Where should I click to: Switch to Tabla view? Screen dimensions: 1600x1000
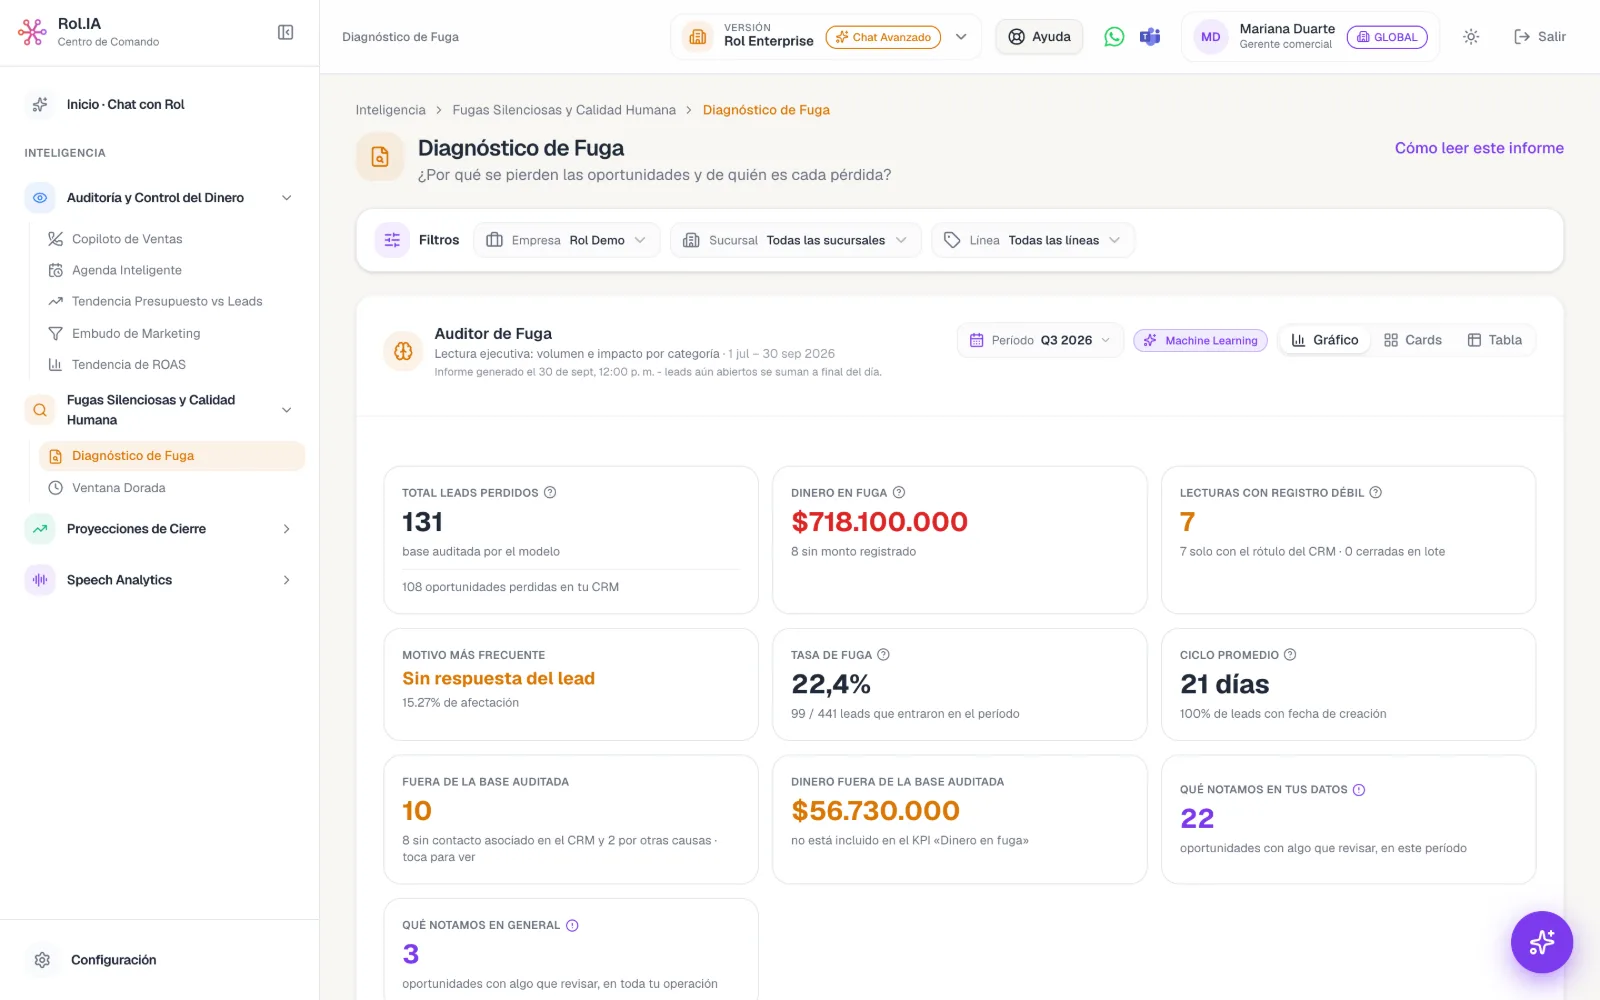(x=1494, y=340)
